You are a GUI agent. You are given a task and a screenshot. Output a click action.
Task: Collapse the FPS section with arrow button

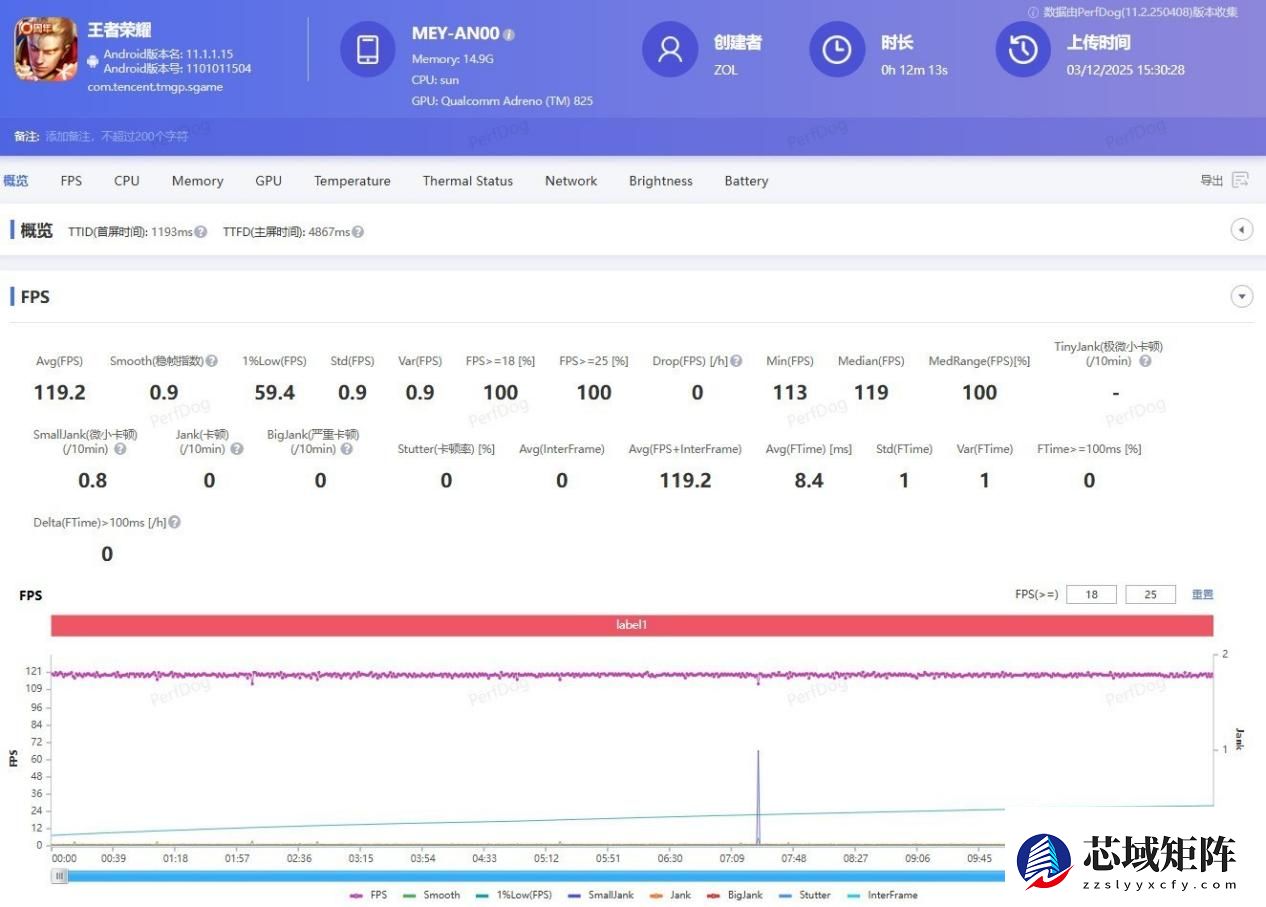[1241, 297]
